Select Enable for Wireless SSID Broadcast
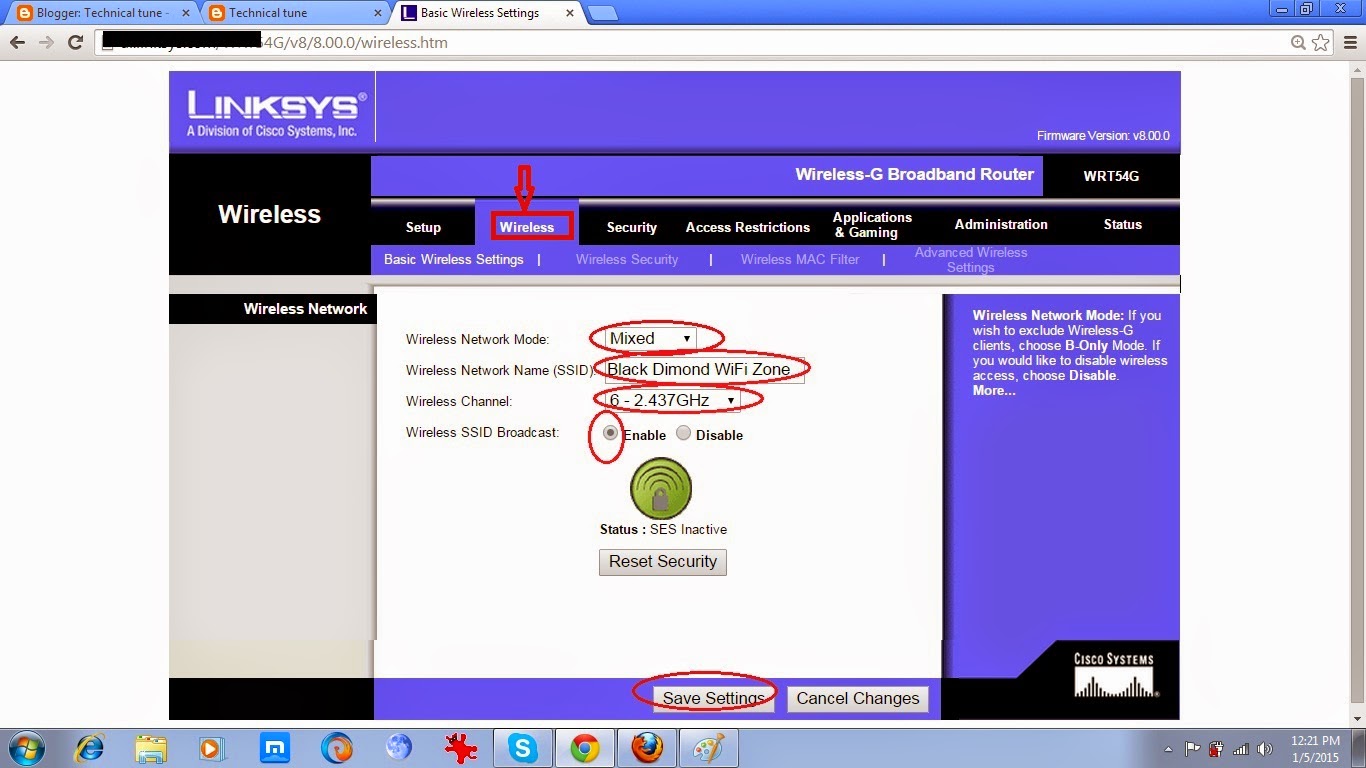Image resolution: width=1366 pixels, height=768 pixels. [x=610, y=433]
